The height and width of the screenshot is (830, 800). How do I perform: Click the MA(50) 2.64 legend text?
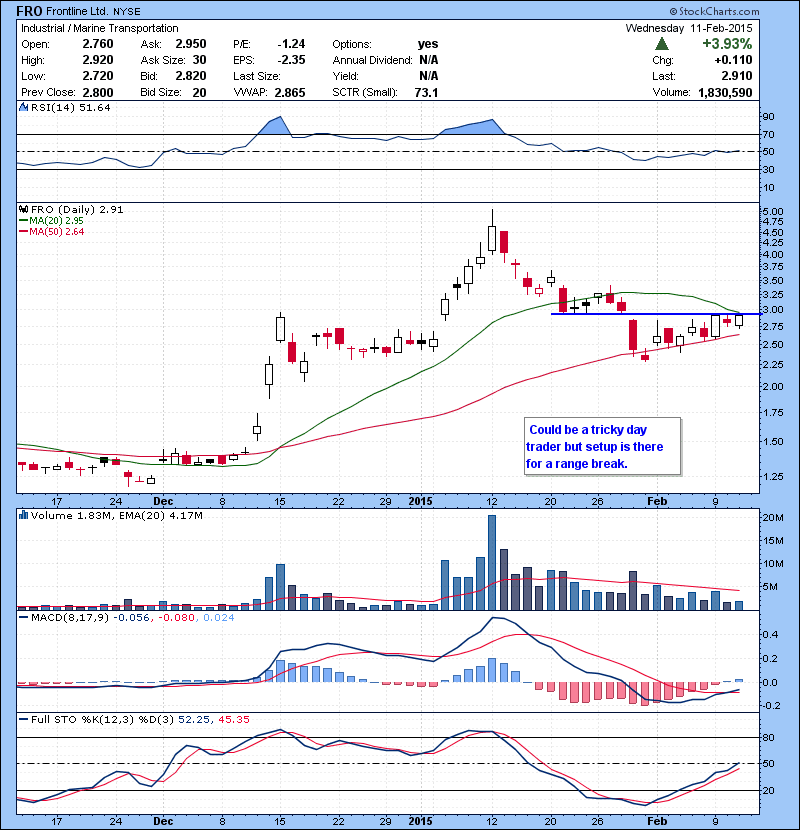click(x=57, y=232)
